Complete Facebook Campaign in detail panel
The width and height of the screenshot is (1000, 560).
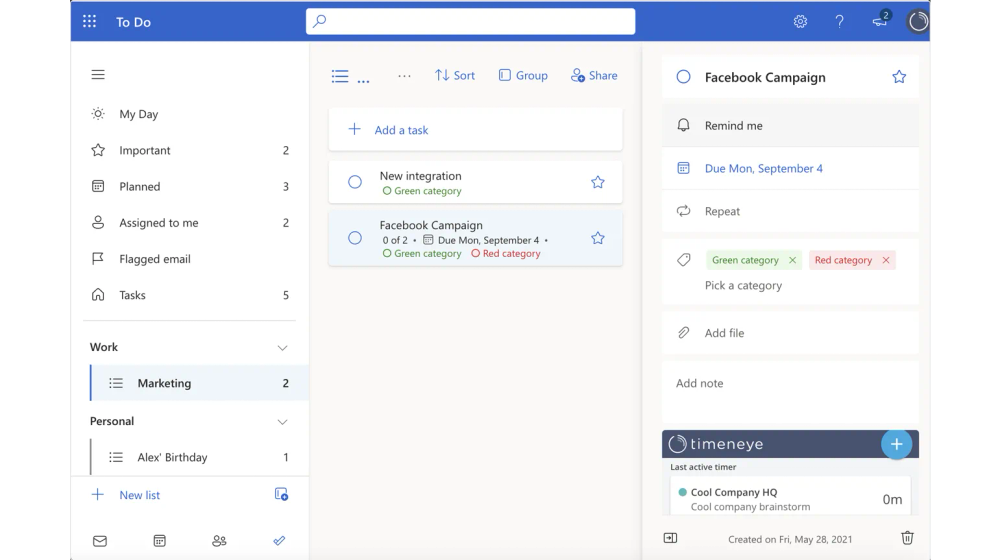pyautogui.click(x=683, y=77)
